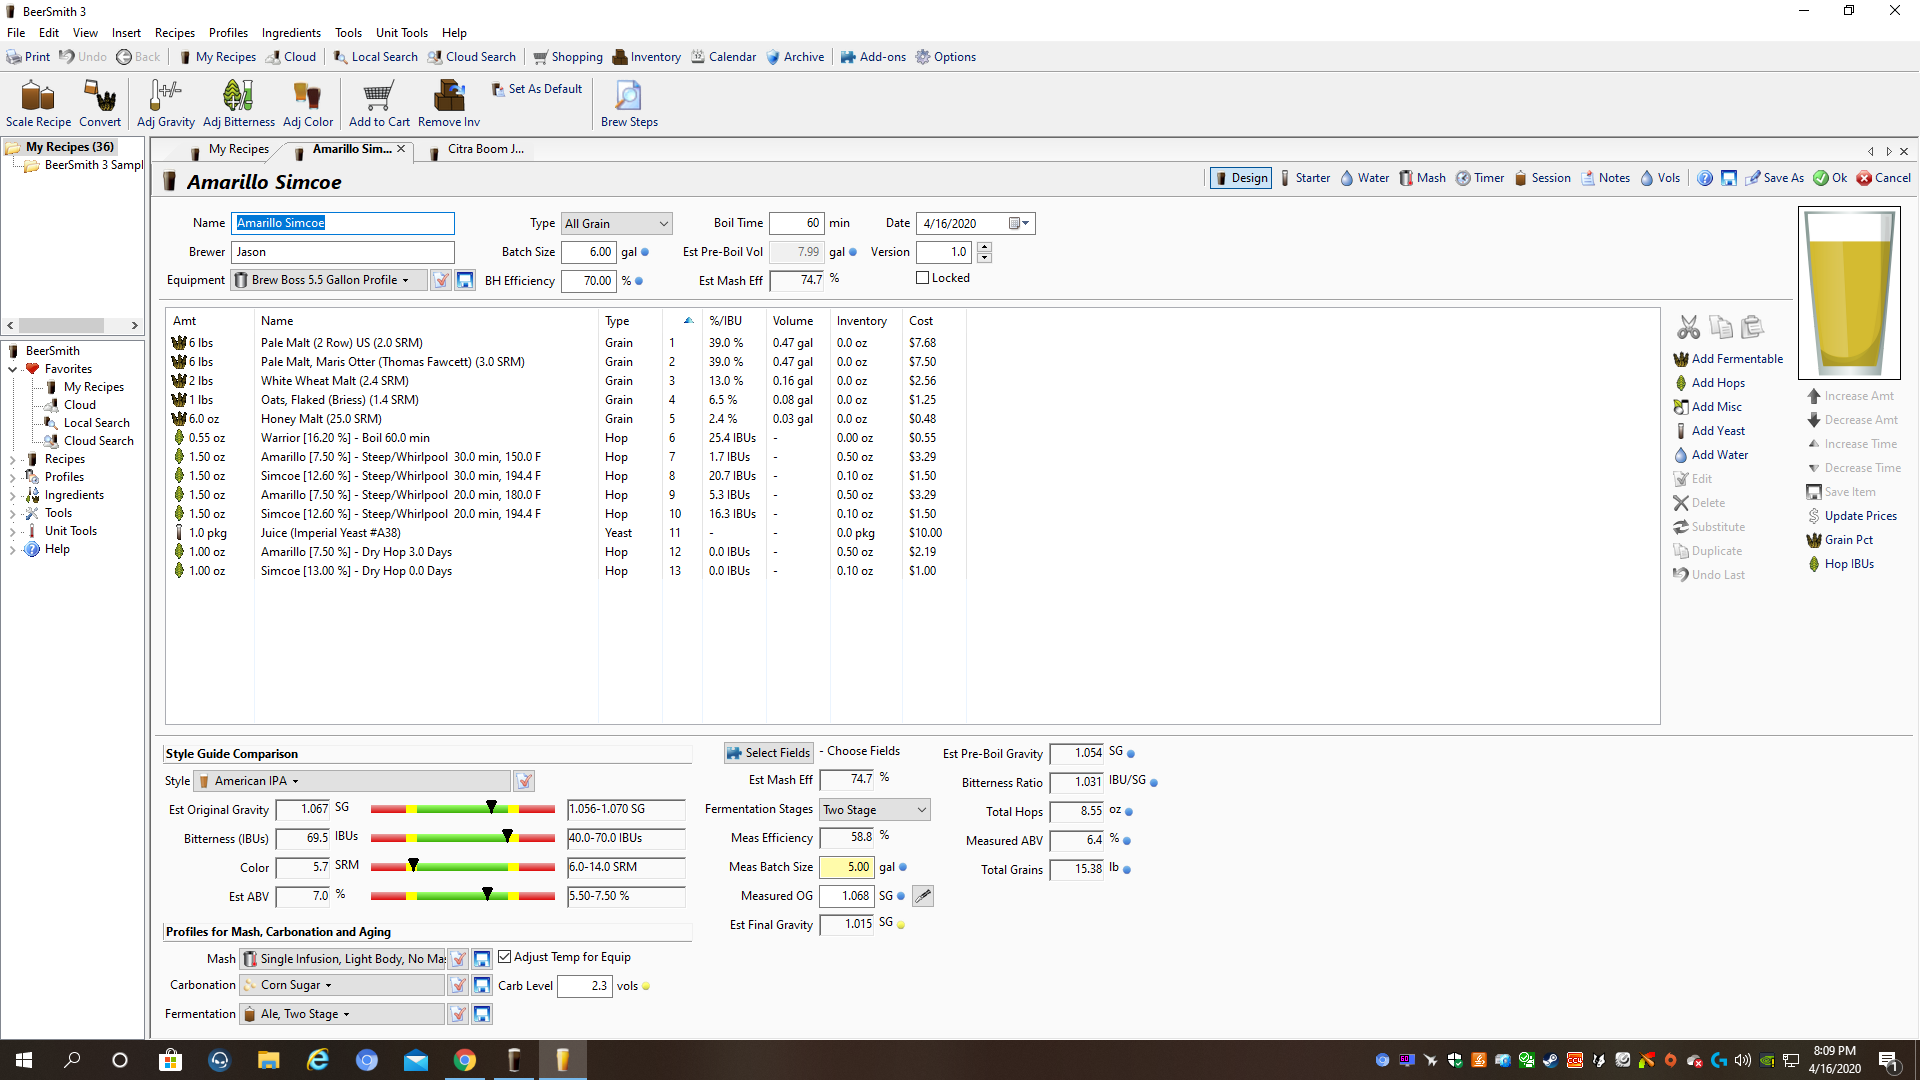
Task: Switch to the Water tab
Action: click(1364, 178)
